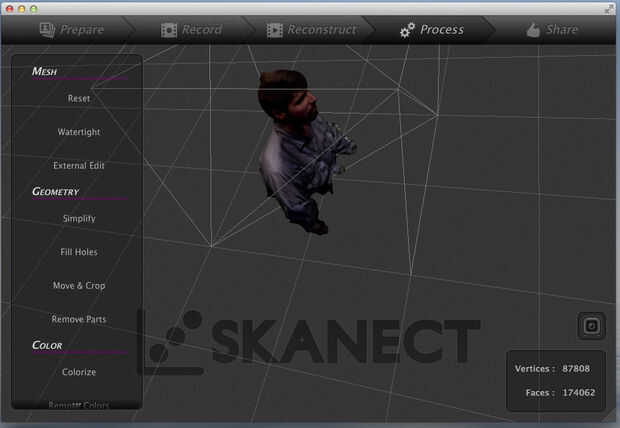Open Move & Crop

[79, 286]
